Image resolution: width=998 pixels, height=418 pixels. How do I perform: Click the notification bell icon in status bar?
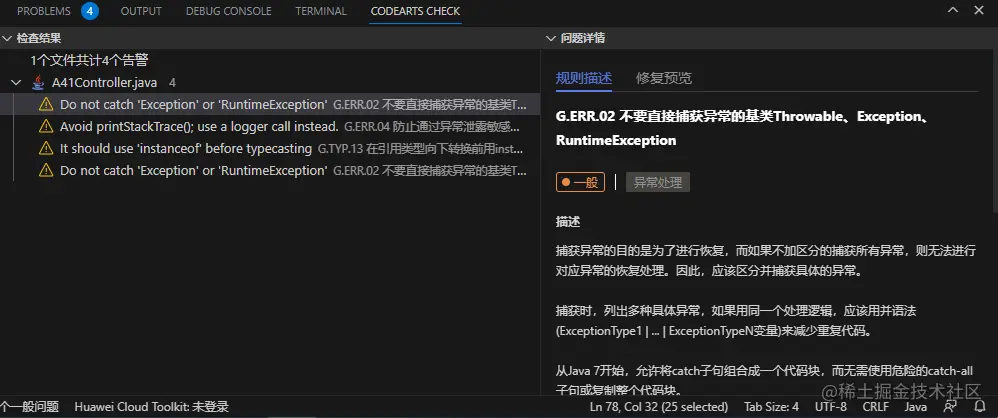980,407
